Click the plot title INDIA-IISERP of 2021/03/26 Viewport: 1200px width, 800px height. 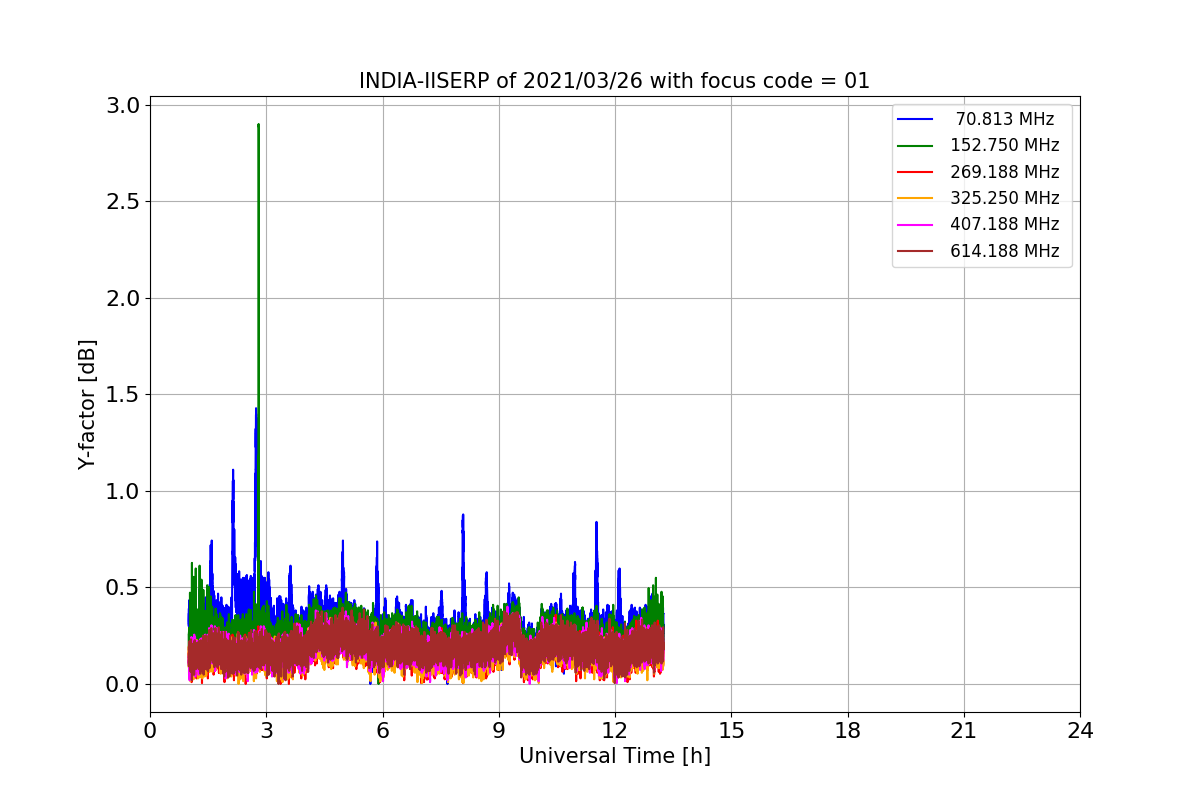pos(614,81)
